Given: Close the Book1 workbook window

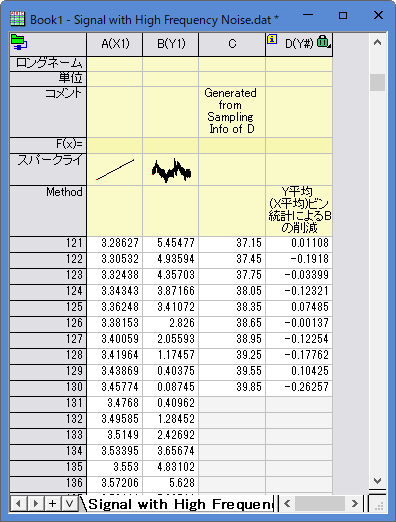Looking at the screenshot, I should pyautogui.click(x=378, y=15).
